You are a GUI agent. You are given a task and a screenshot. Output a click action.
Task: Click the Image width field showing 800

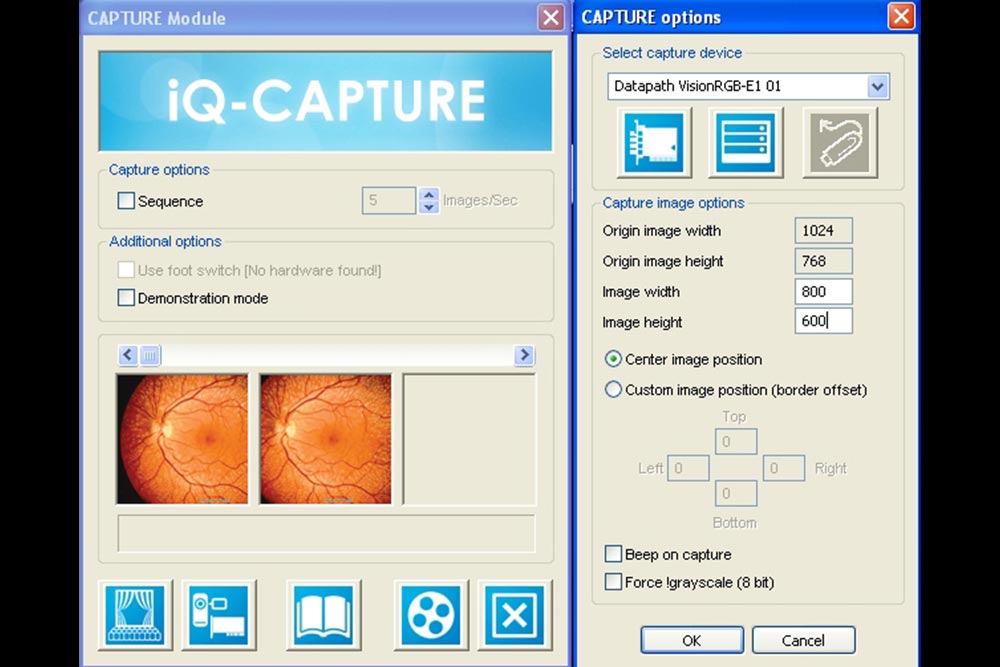click(823, 291)
